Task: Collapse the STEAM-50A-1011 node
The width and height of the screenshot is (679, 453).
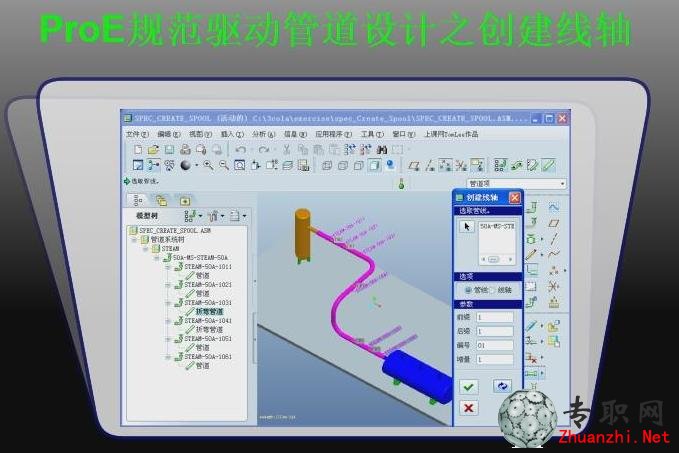Action: point(168,267)
